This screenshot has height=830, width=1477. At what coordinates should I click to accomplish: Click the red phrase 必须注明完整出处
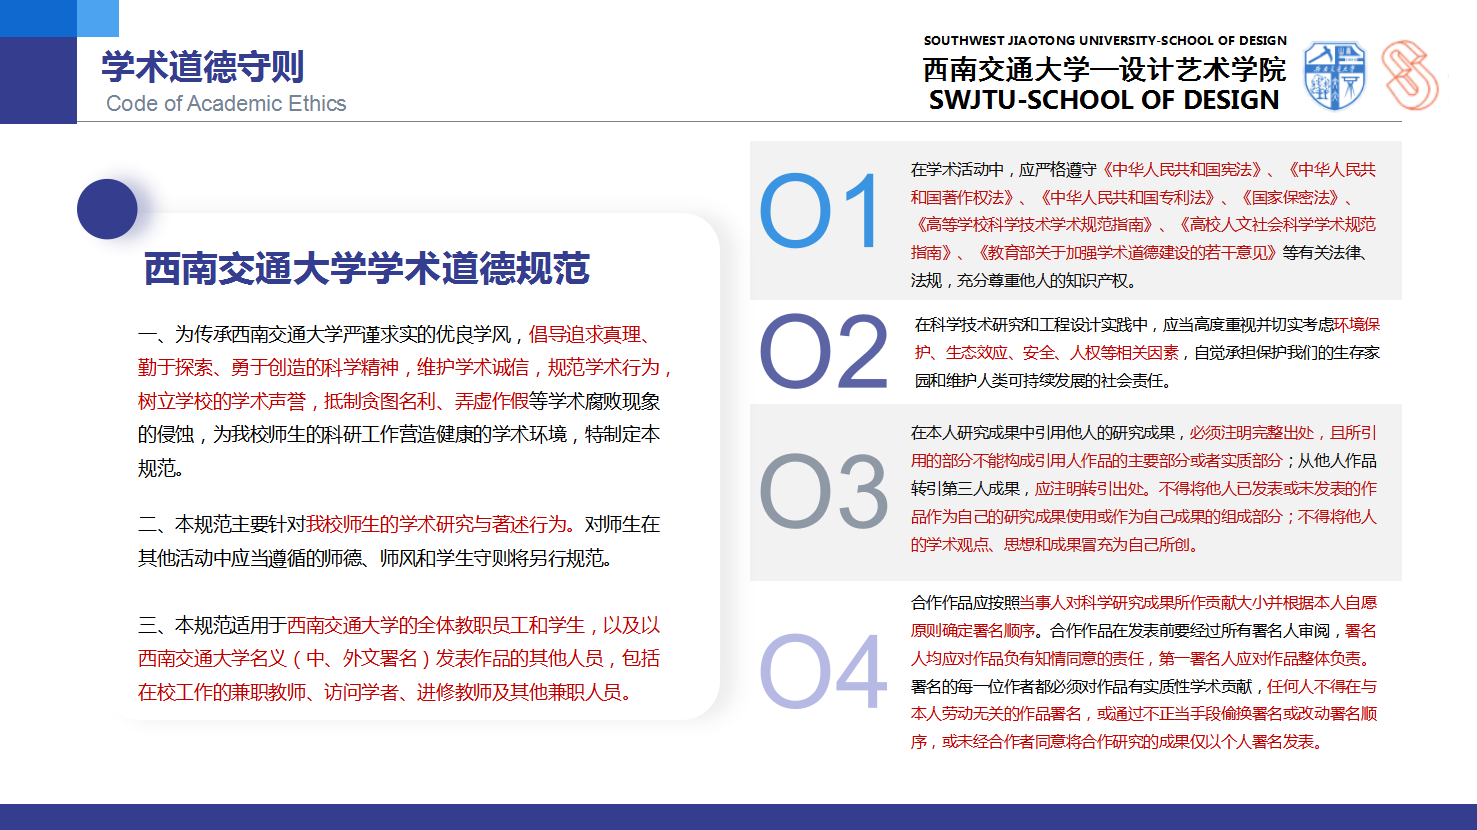pyautogui.click(x=1251, y=433)
